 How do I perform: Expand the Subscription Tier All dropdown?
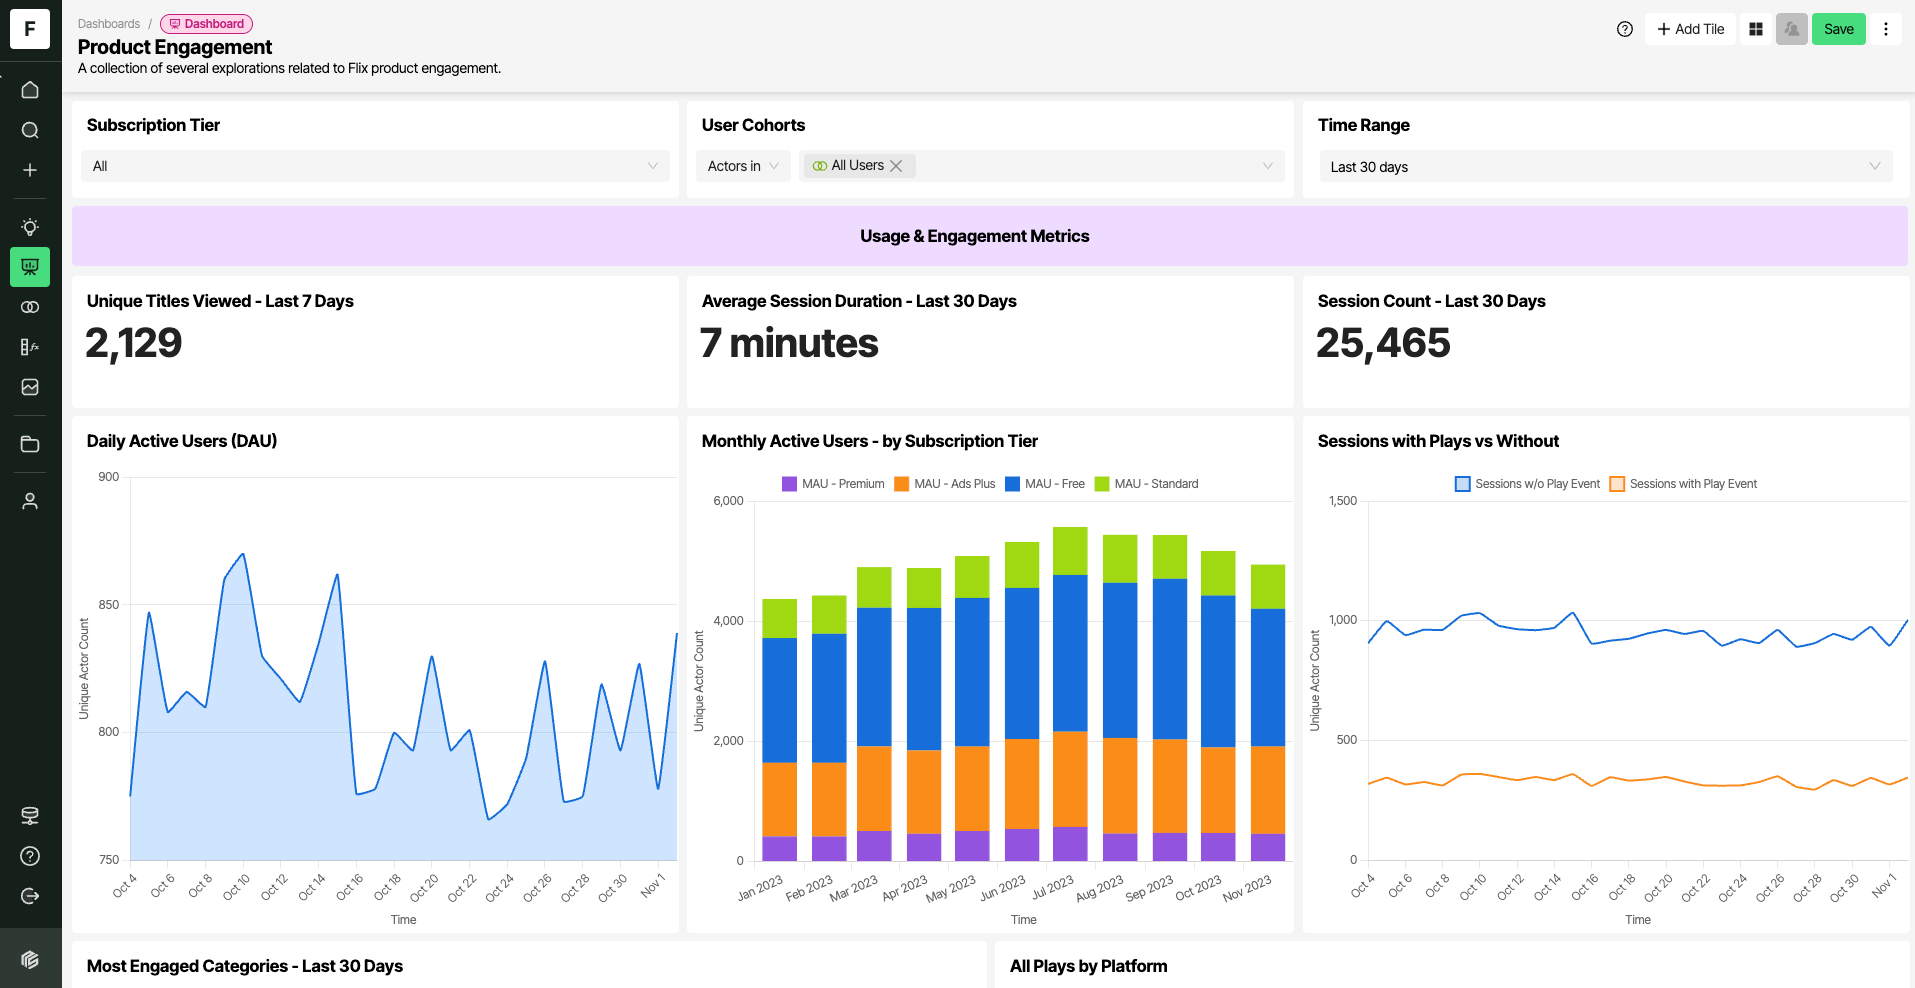coord(375,166)
